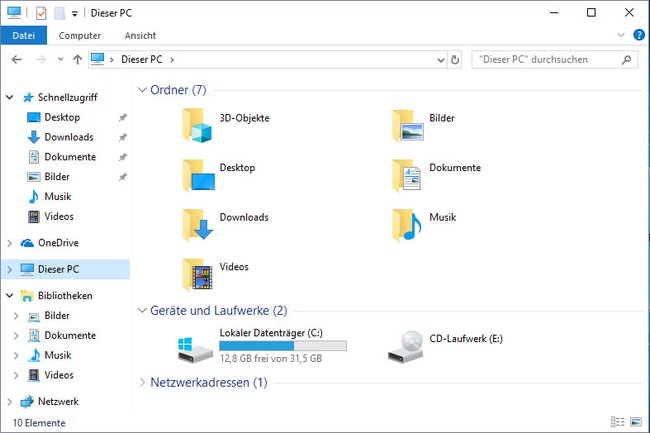Image resolution: width=650 pixels, height=433 pixels.
Task: Refresh the Dieser PC view
Action: tap(455, 60)
